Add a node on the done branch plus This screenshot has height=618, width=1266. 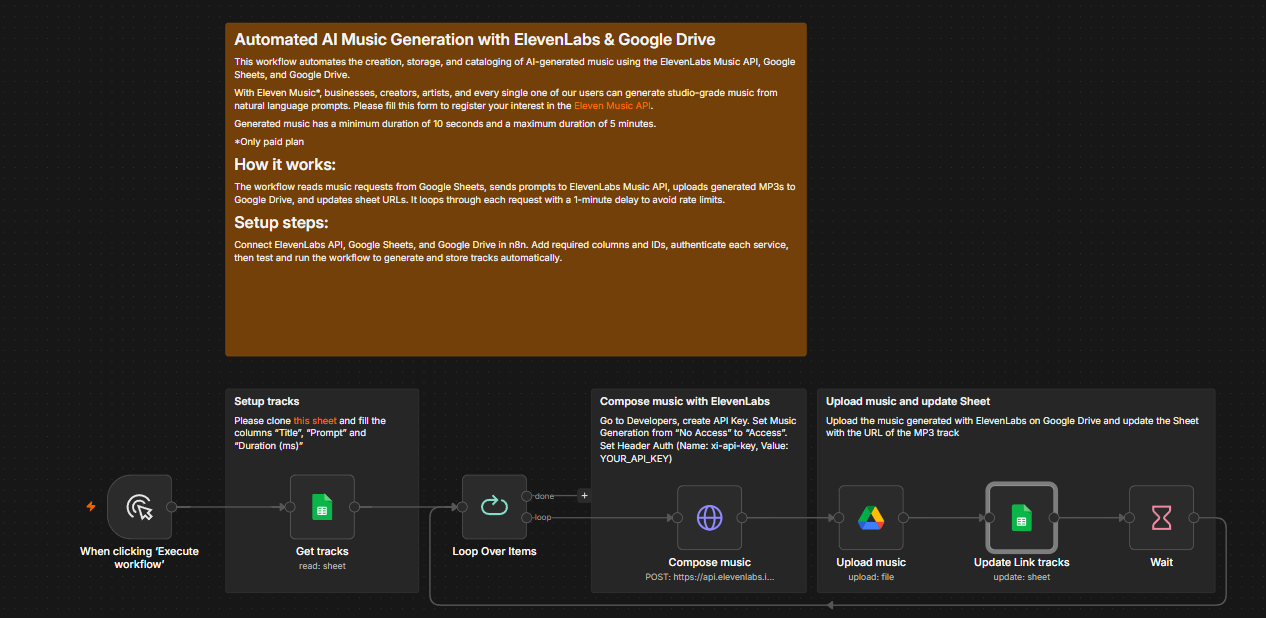[585, 495]
